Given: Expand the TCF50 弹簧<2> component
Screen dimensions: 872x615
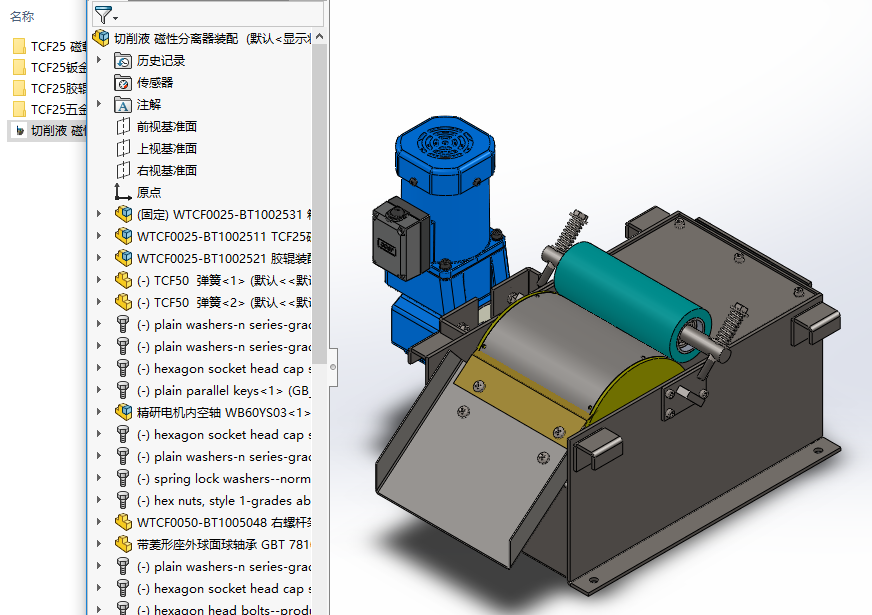Looking at the screenshot, I should click(99, 301).
